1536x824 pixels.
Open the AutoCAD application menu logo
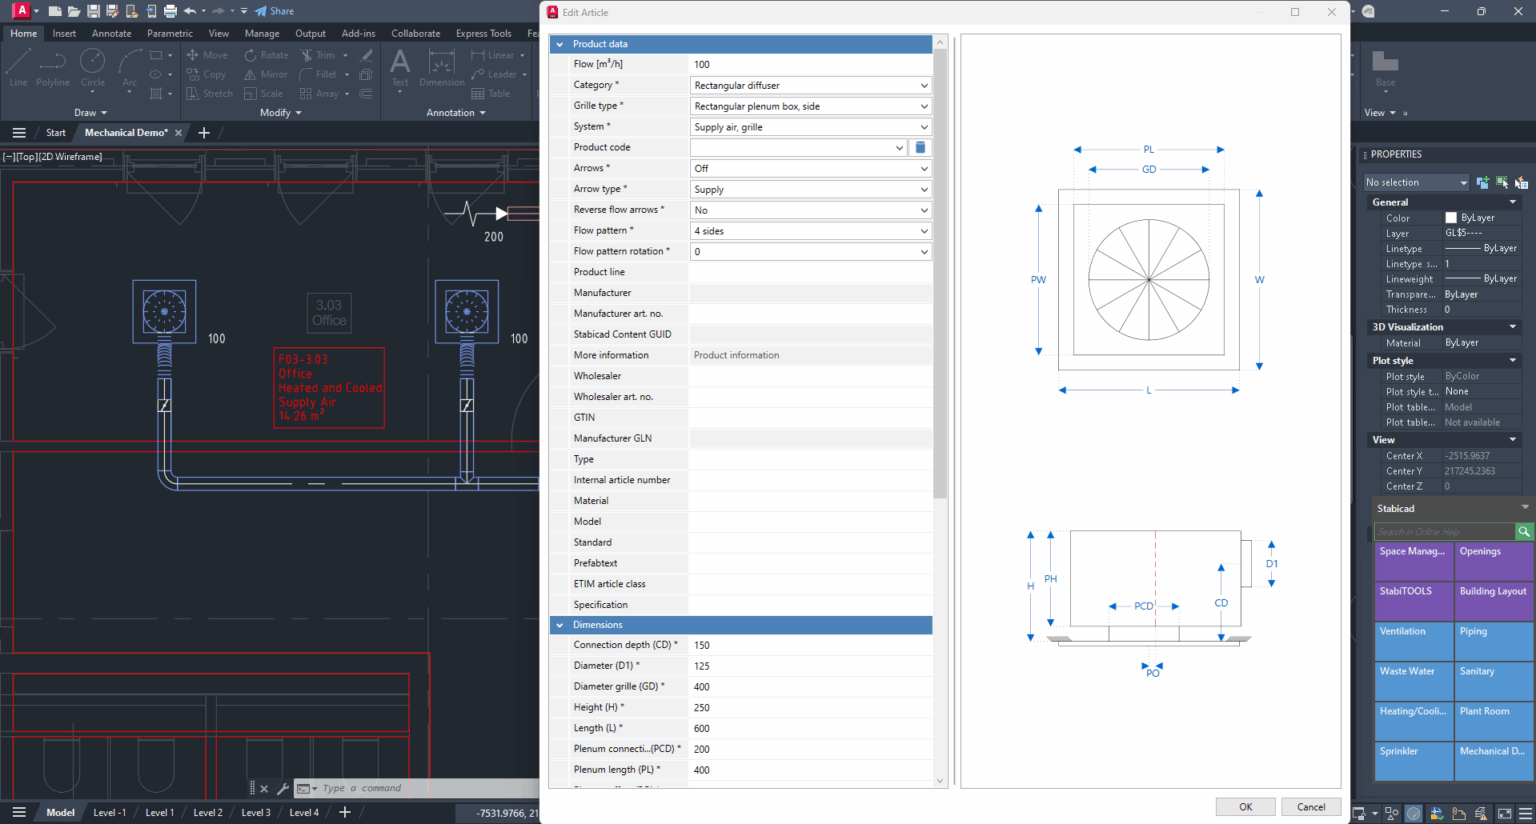[21, 11]
